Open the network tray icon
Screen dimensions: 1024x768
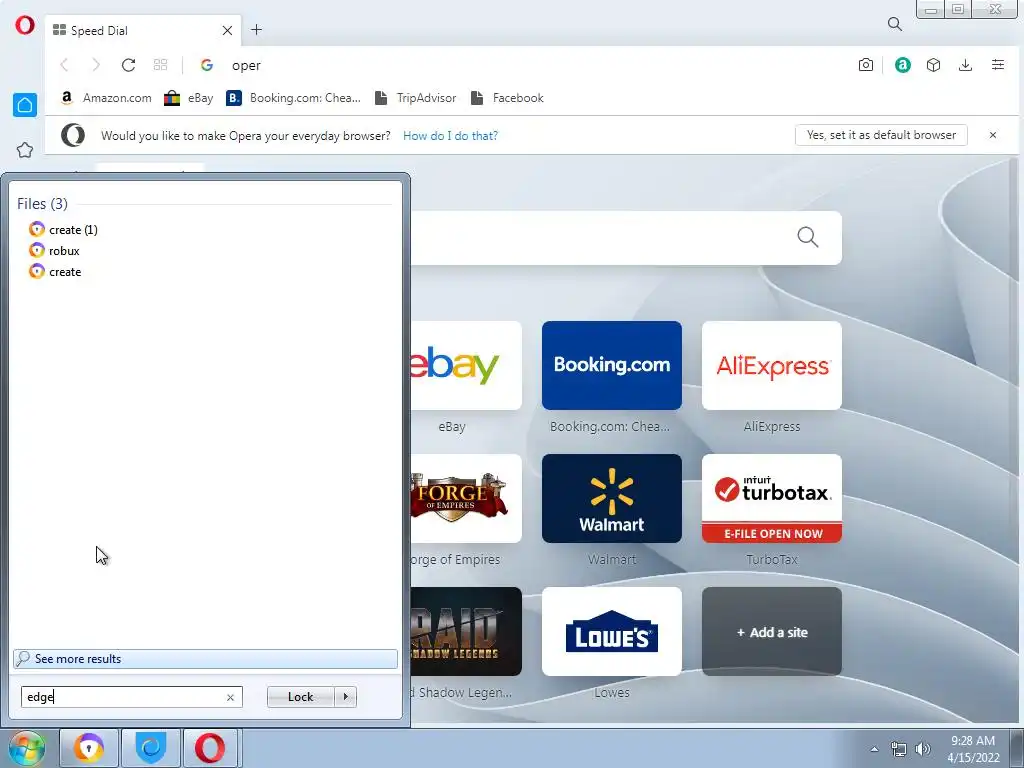[x=899, y=749]
